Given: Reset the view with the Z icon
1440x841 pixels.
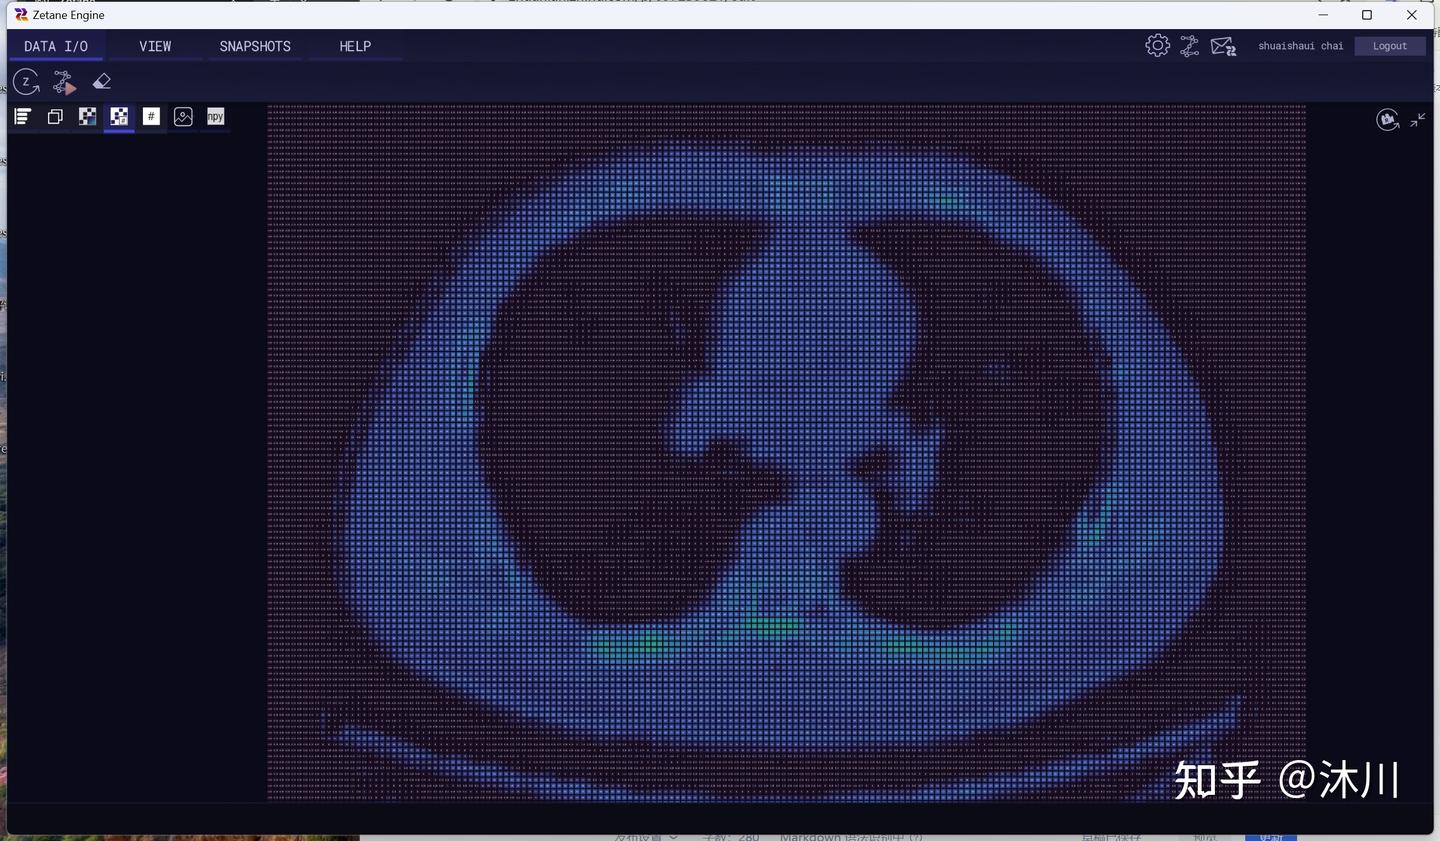Looking at the screenshot, I should [x=26, y=82].
